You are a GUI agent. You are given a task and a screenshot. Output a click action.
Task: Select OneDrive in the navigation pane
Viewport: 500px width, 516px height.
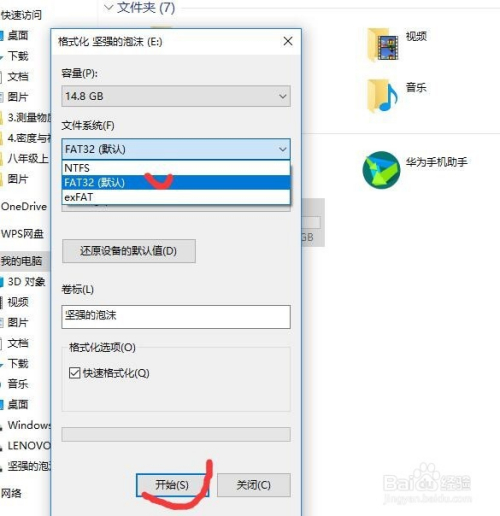click(x=24, y=207)
